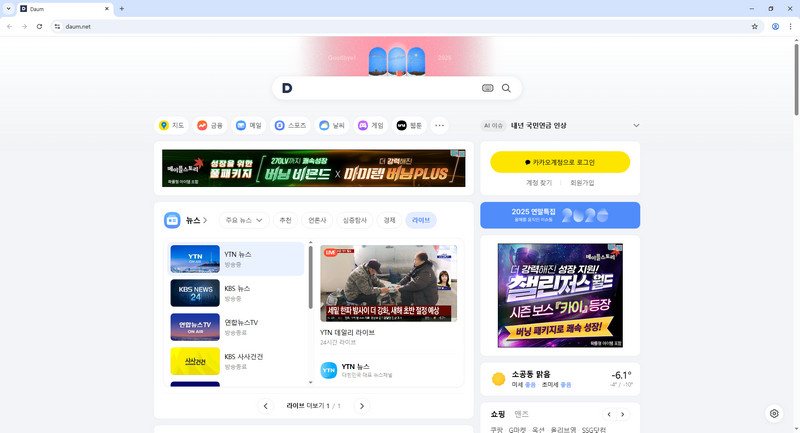Go to previous live news page
The width and height of the screenshot is (800, 433).
pyautogui.click(x=265, y=406)
